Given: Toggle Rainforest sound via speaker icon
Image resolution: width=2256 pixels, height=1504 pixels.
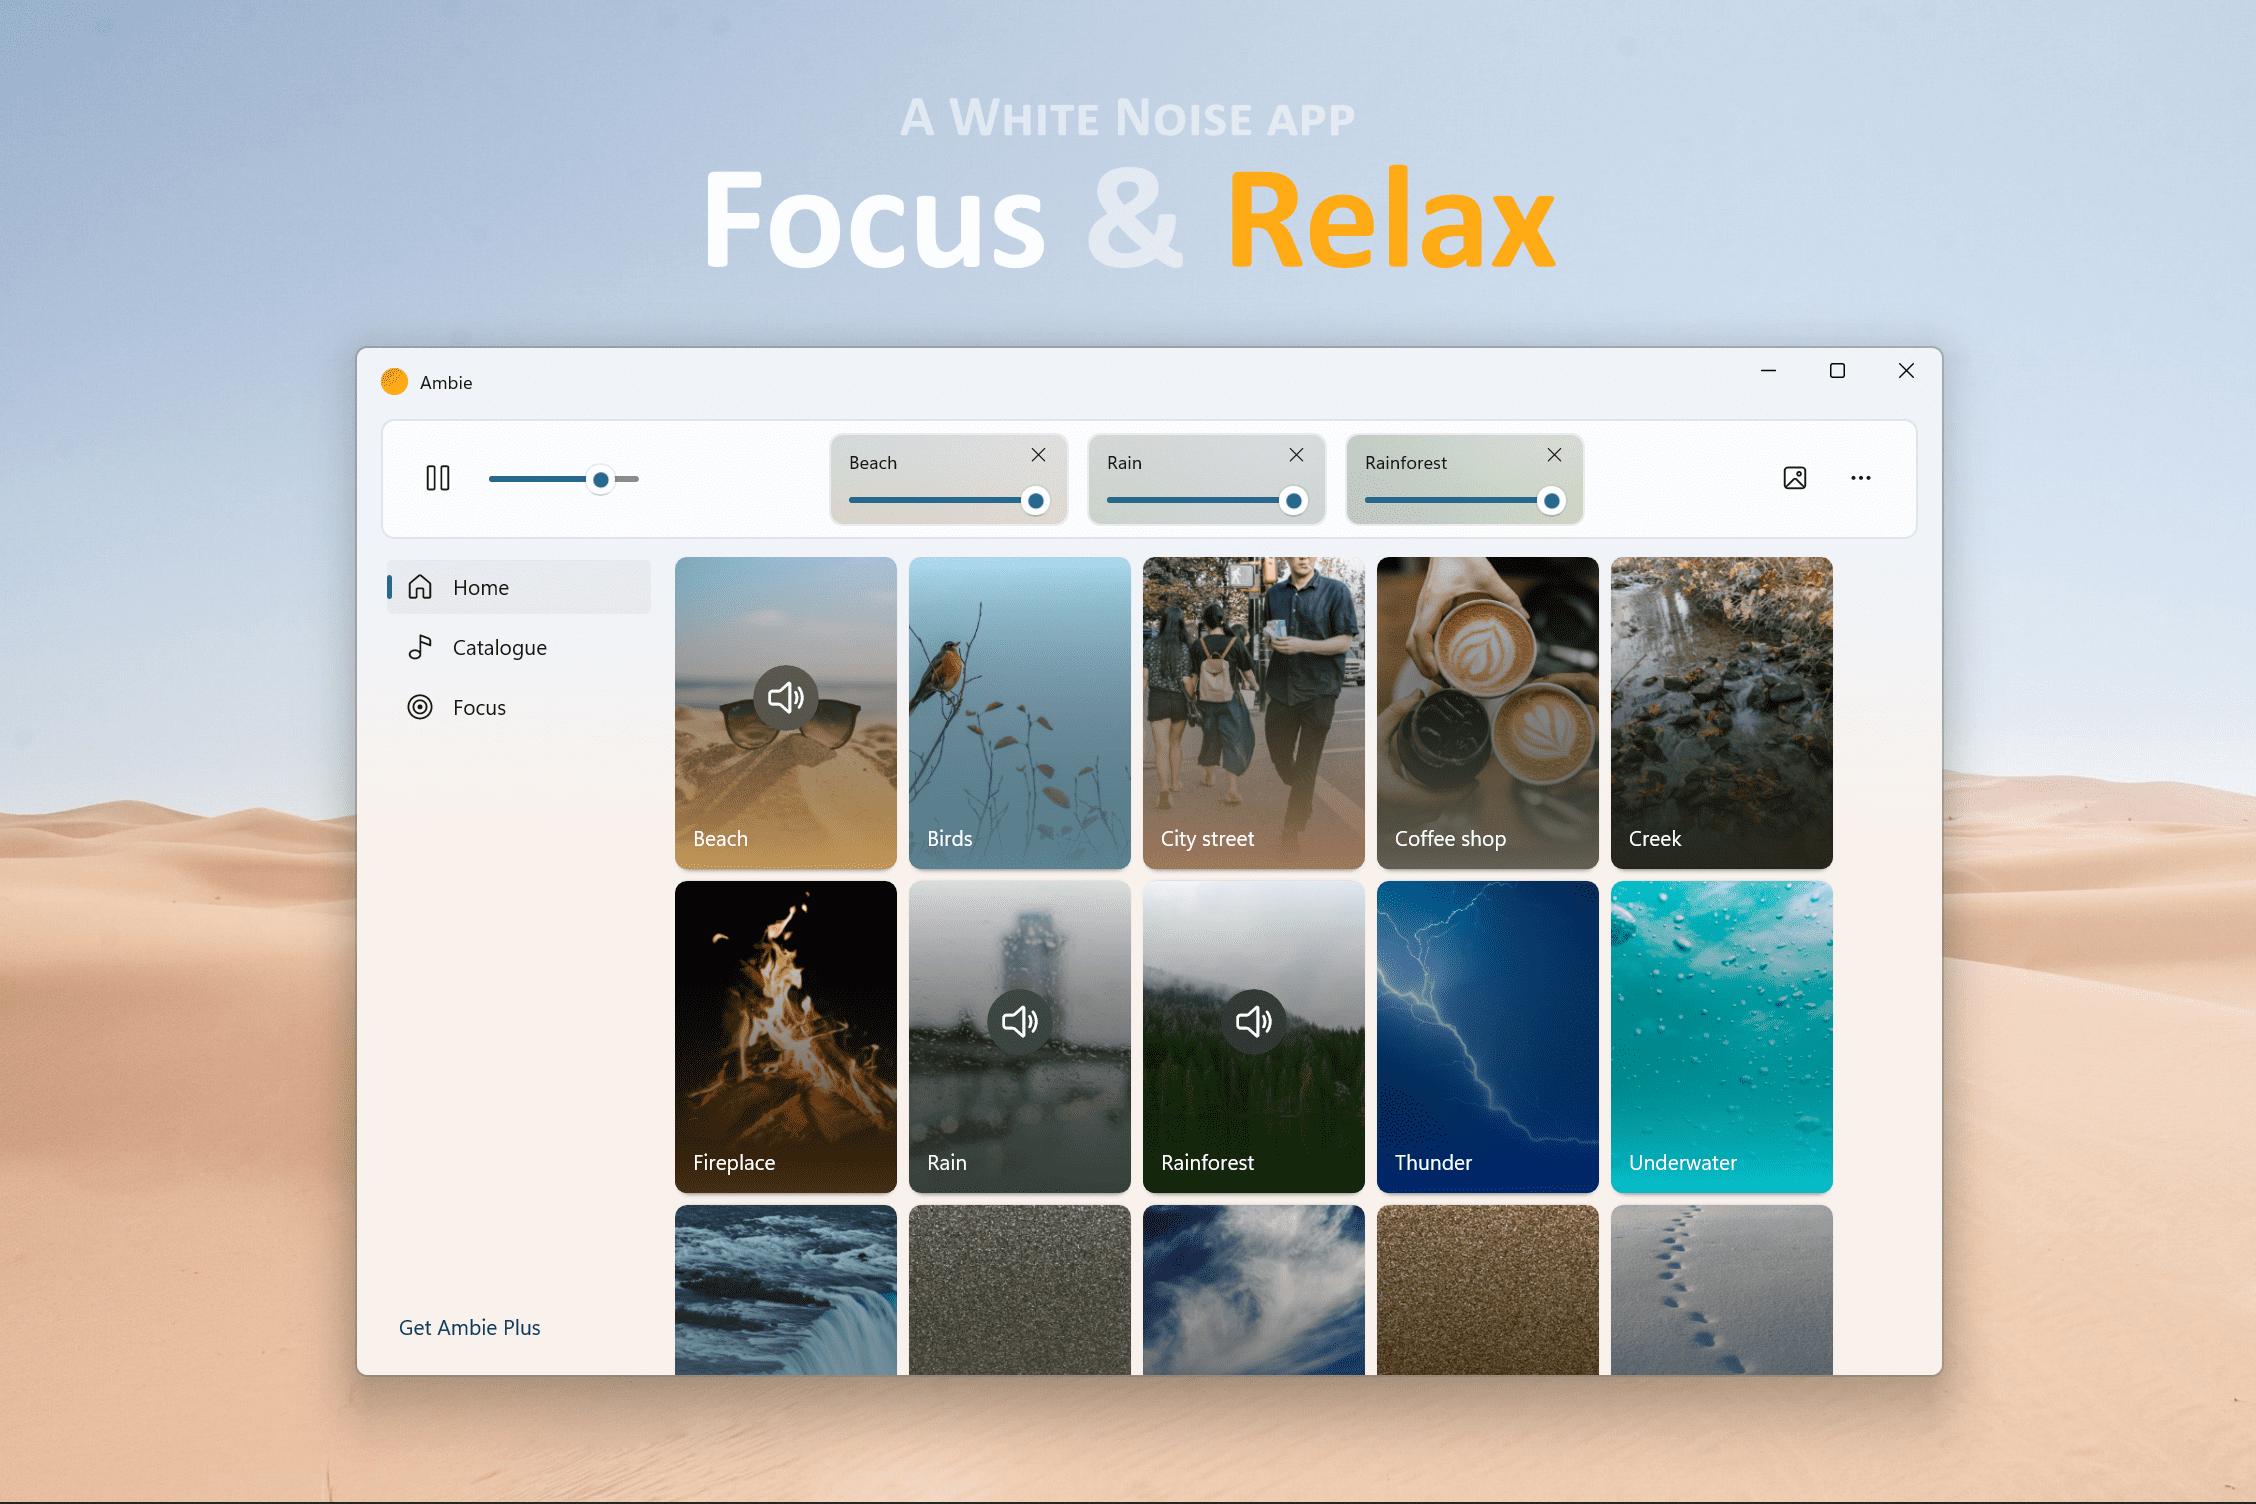Looking at the screenshot, I should pos(1254,1021).
